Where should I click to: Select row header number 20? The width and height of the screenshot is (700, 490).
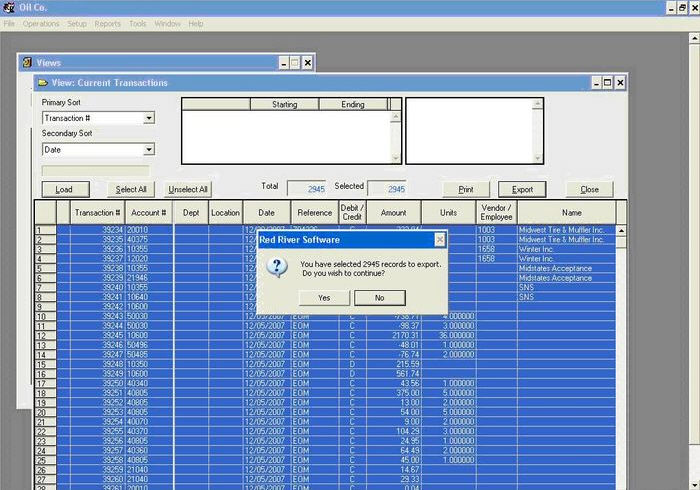45,412
